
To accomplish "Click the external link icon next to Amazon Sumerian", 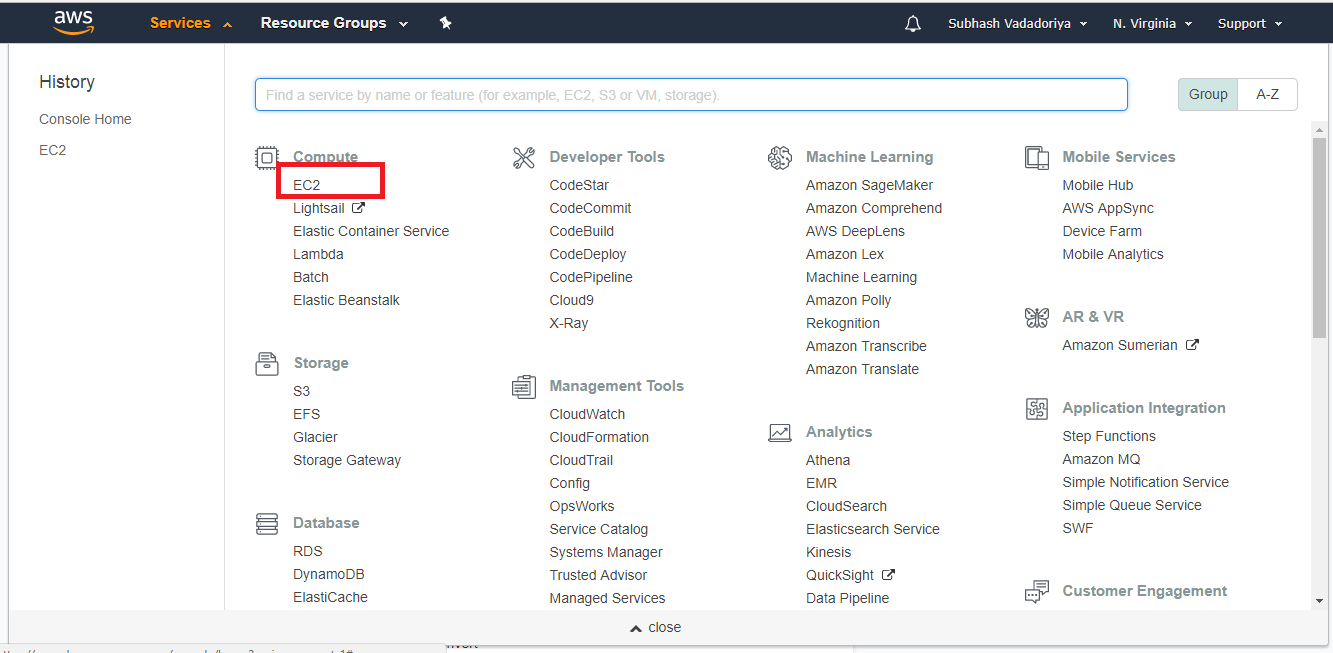I will [1192, 344].
